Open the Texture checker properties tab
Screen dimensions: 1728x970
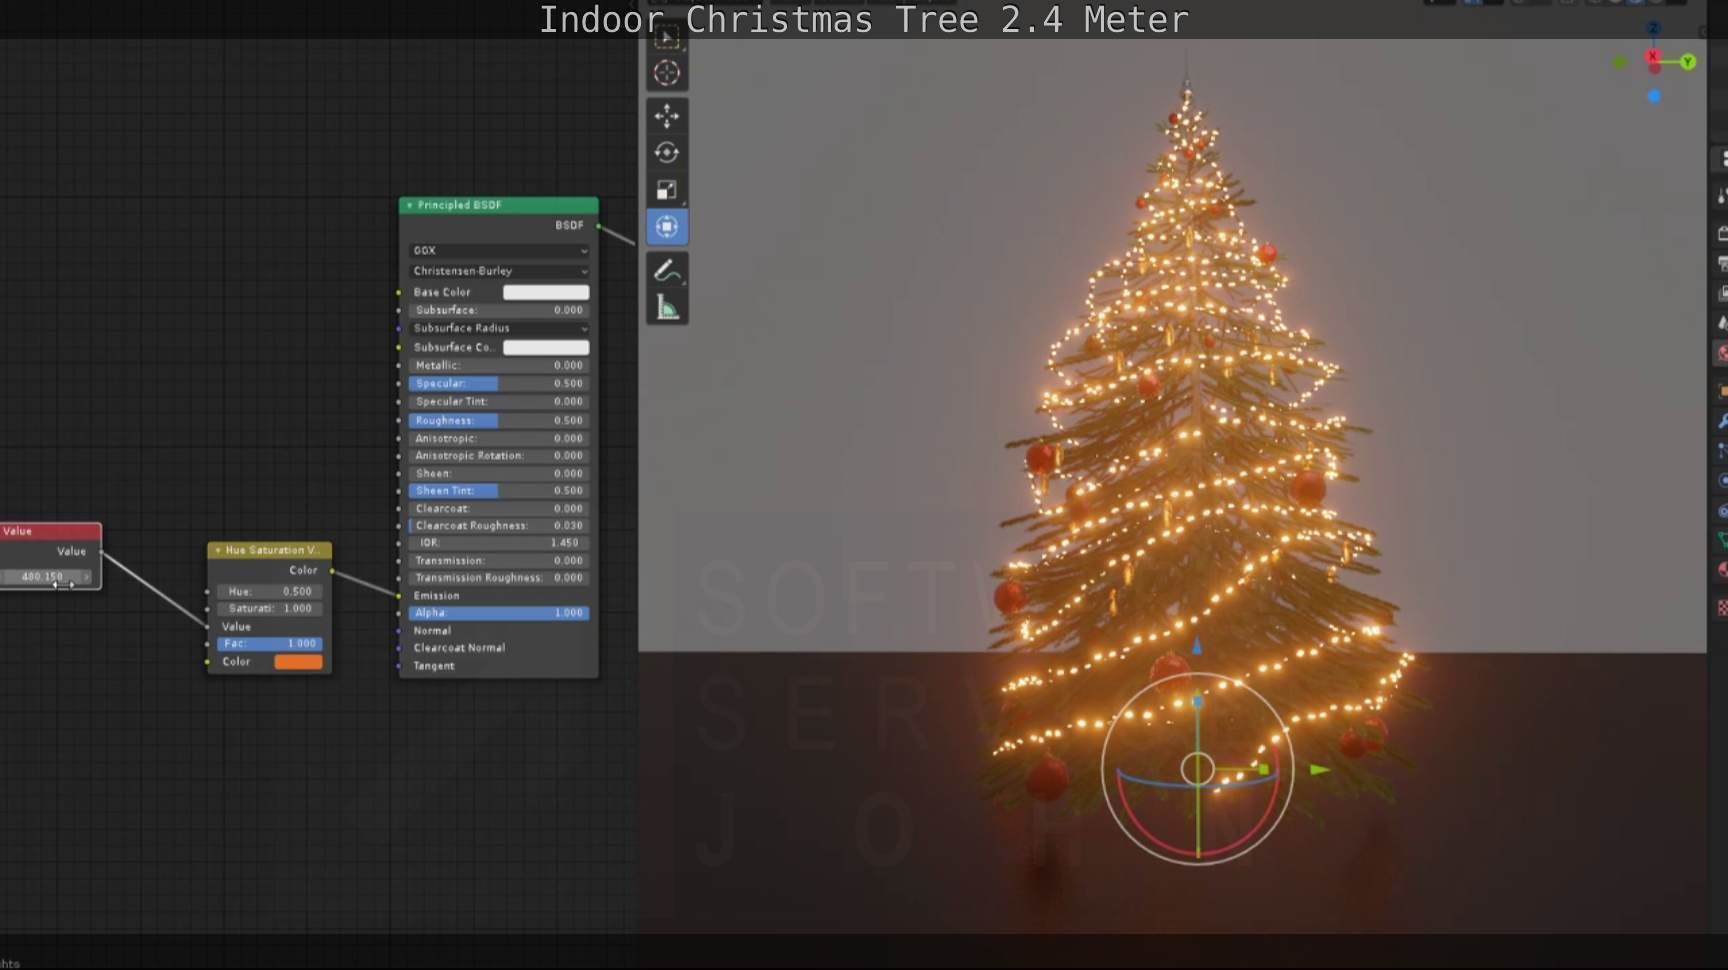click(x=1721, y=607)
